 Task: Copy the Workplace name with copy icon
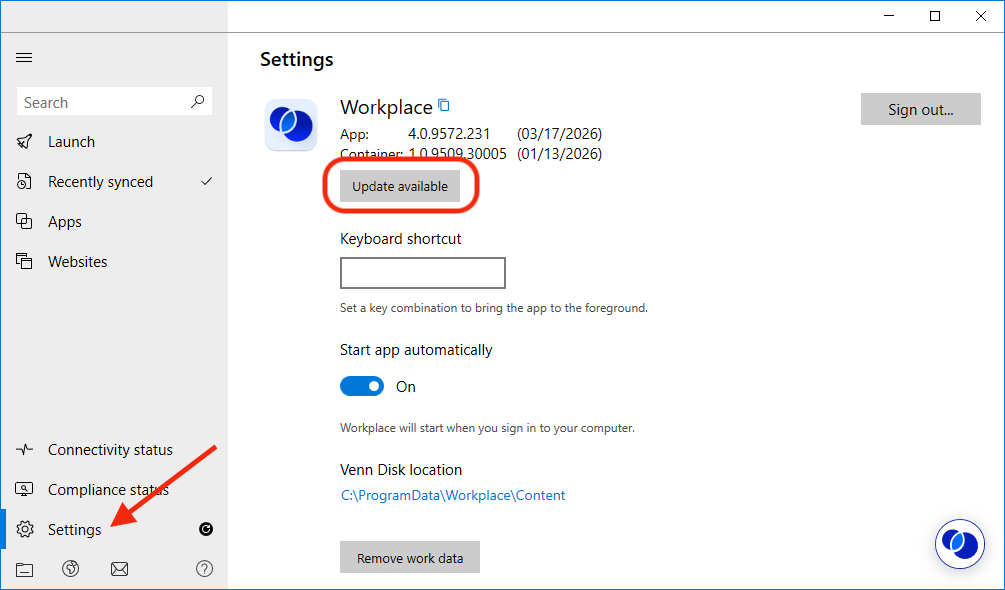(443, 105)
